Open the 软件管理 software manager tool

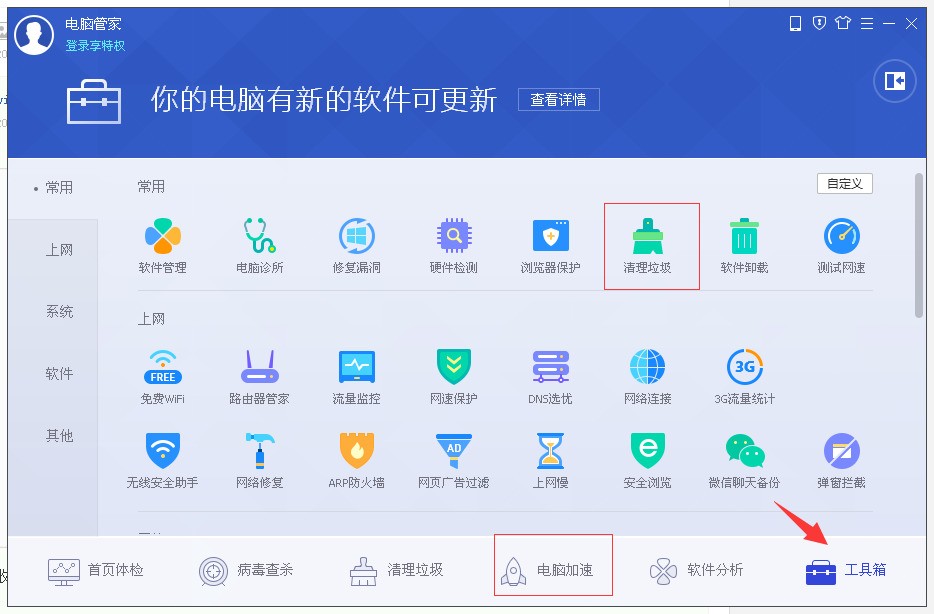pos(162,246)
